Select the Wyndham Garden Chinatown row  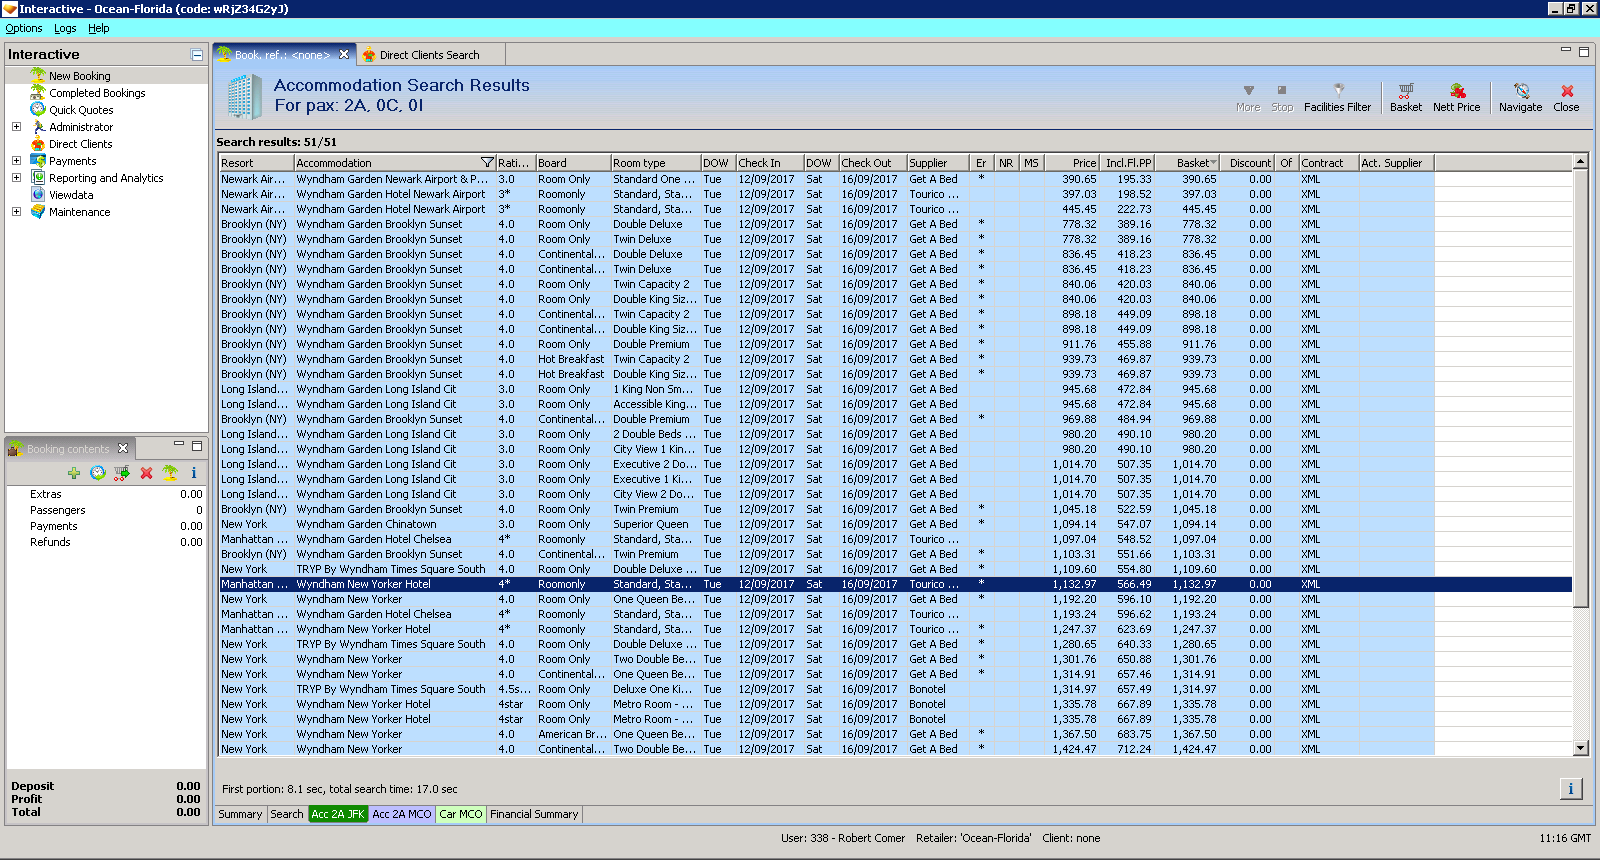click(x=895, y=524)
